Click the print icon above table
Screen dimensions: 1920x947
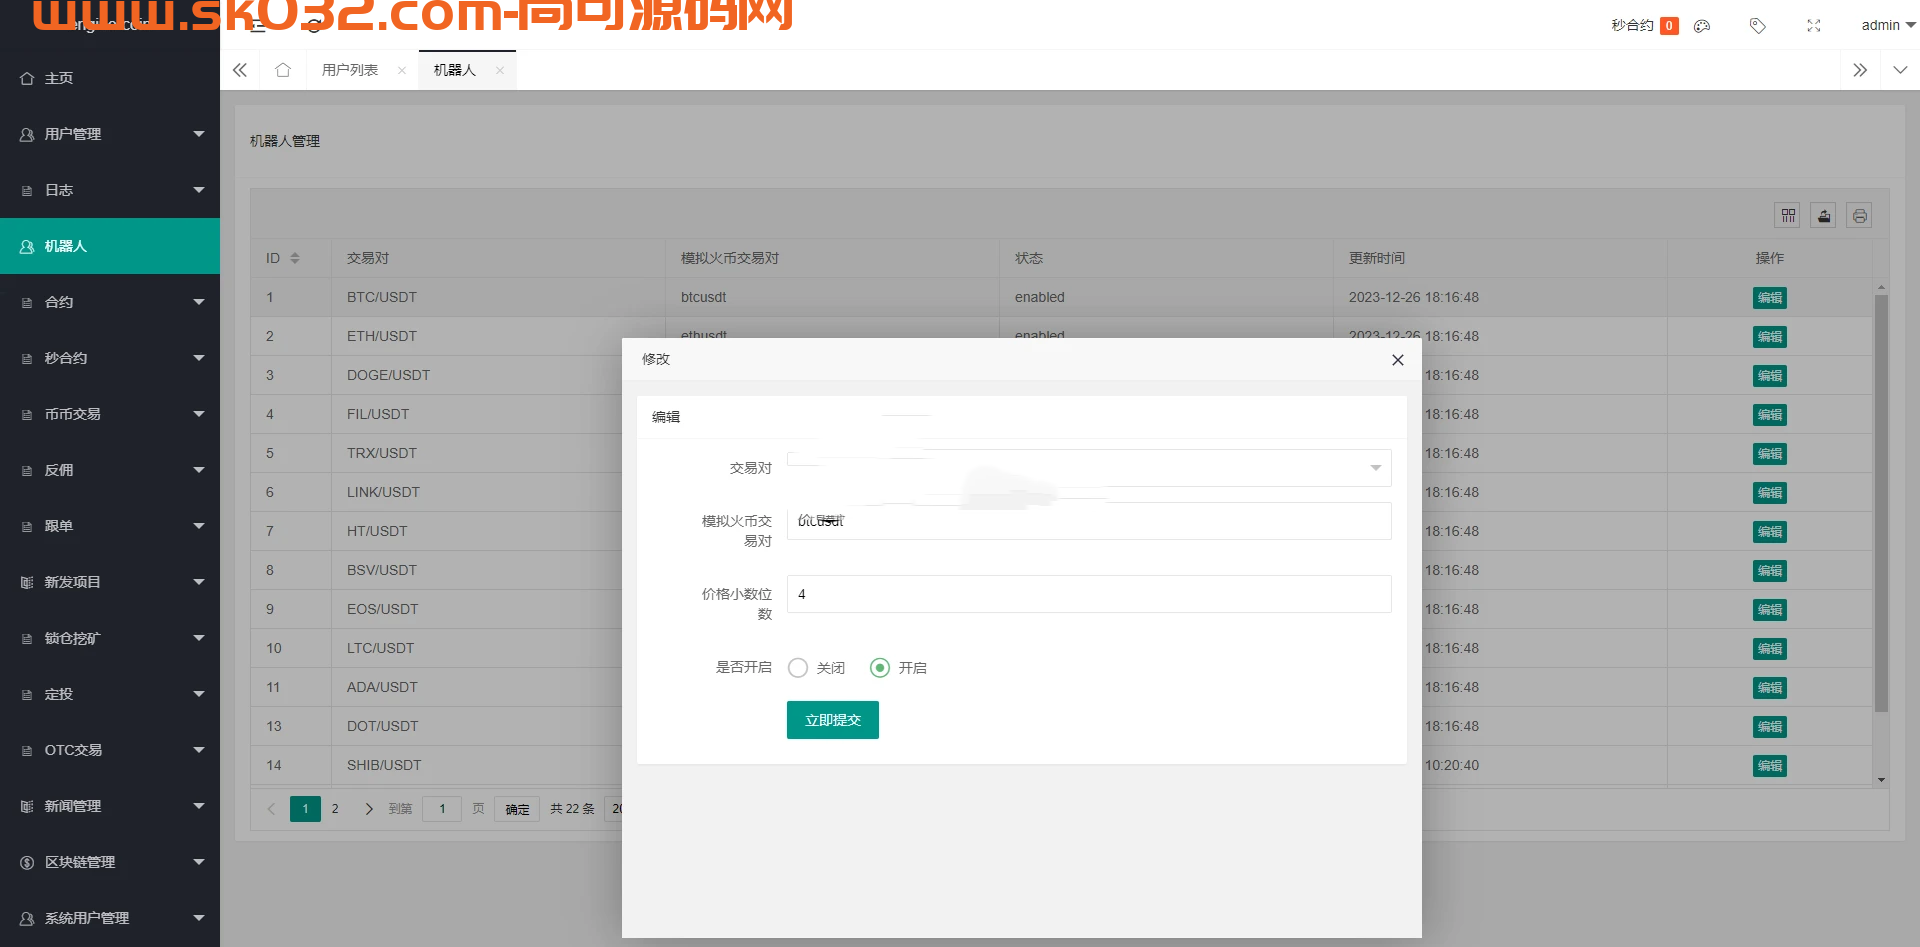click(1859, 215)
